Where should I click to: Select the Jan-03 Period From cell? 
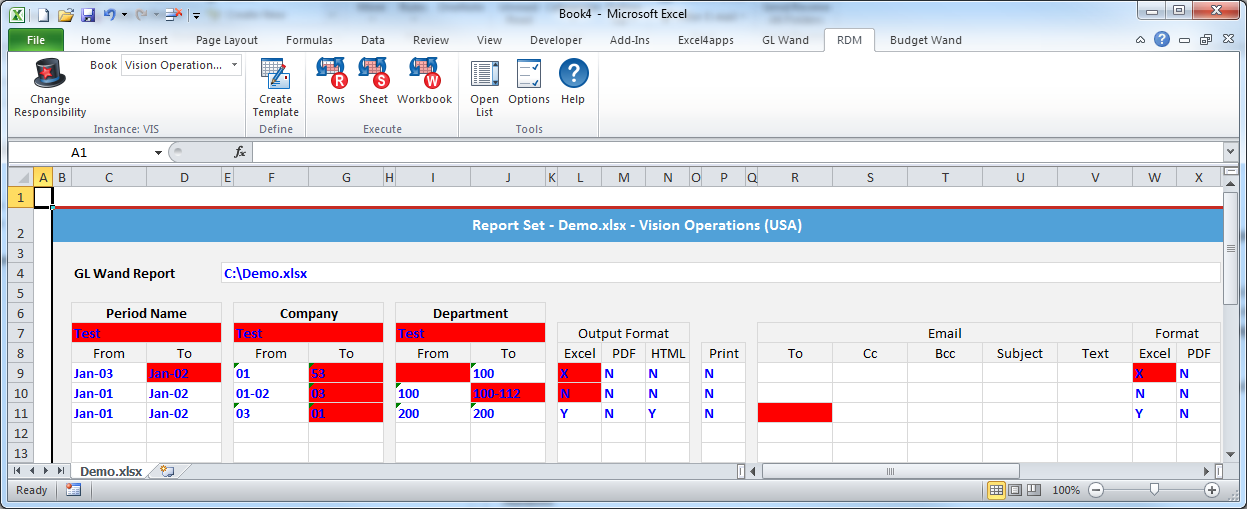click(x=109, y=373)
